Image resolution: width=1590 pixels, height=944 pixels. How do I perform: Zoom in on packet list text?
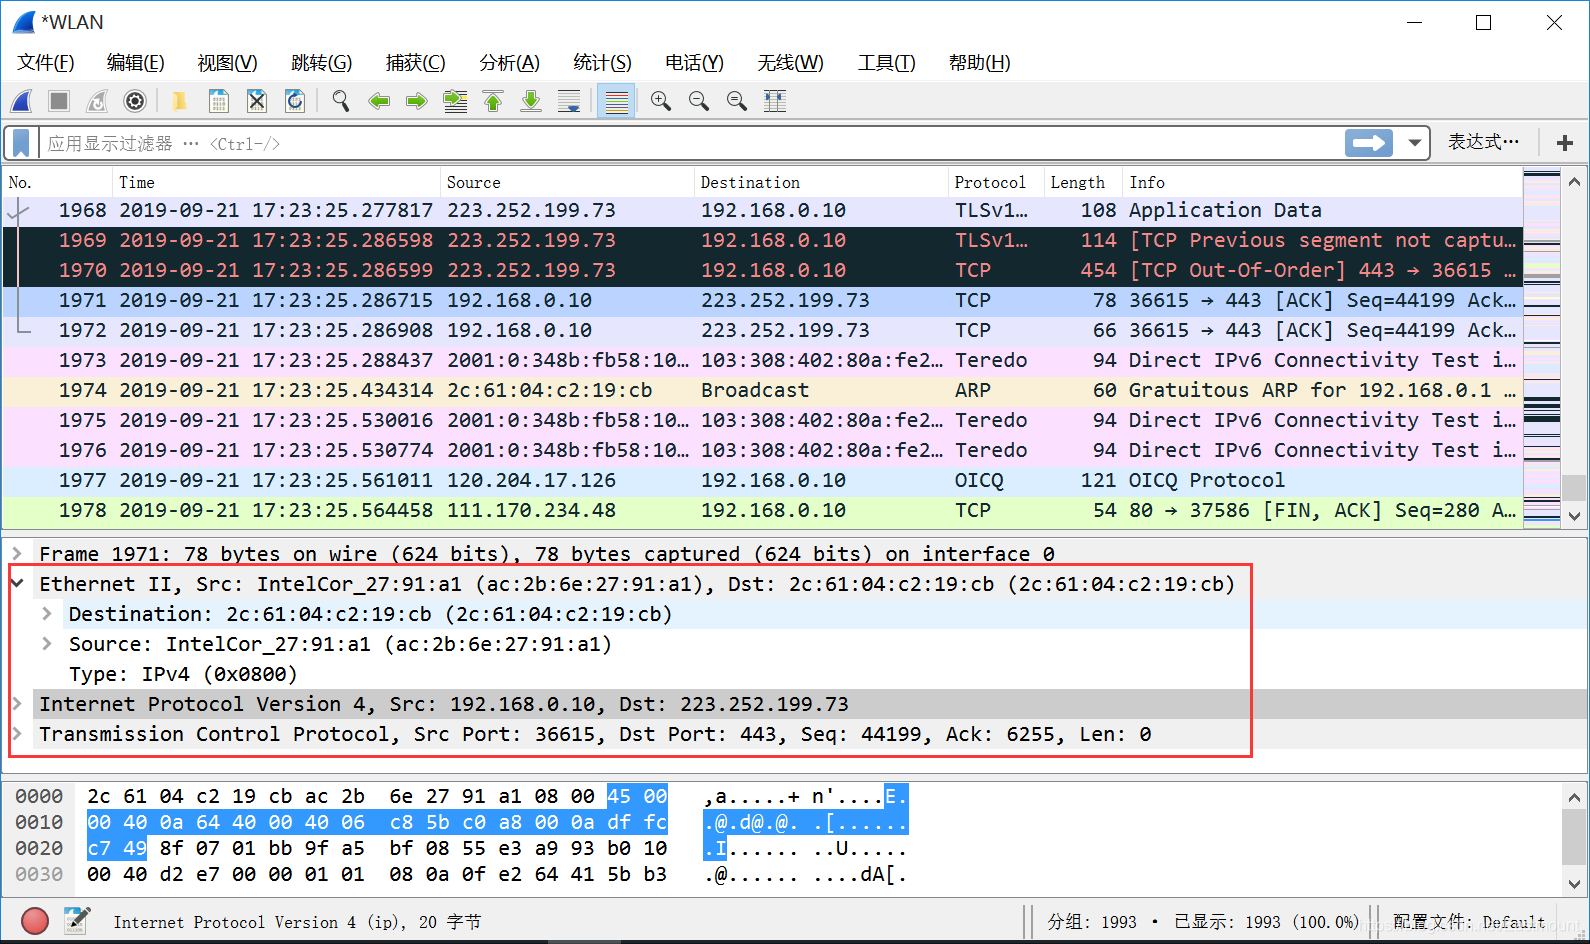click(x=661, y=101)
